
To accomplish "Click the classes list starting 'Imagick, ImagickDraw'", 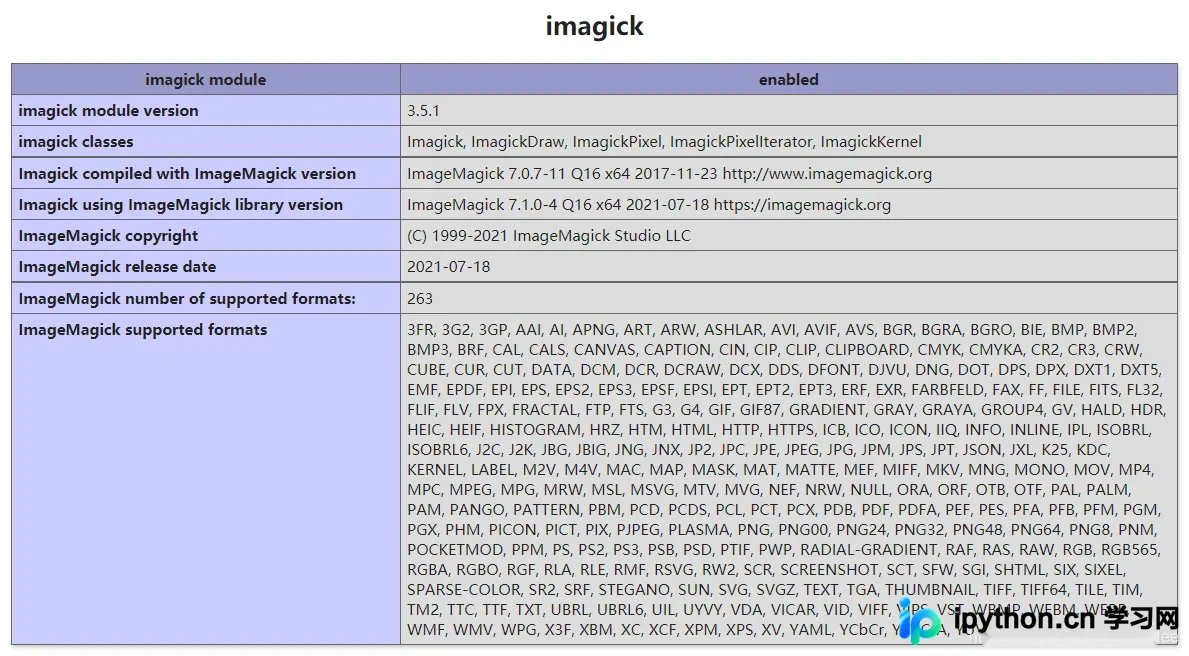I will 664,142.
